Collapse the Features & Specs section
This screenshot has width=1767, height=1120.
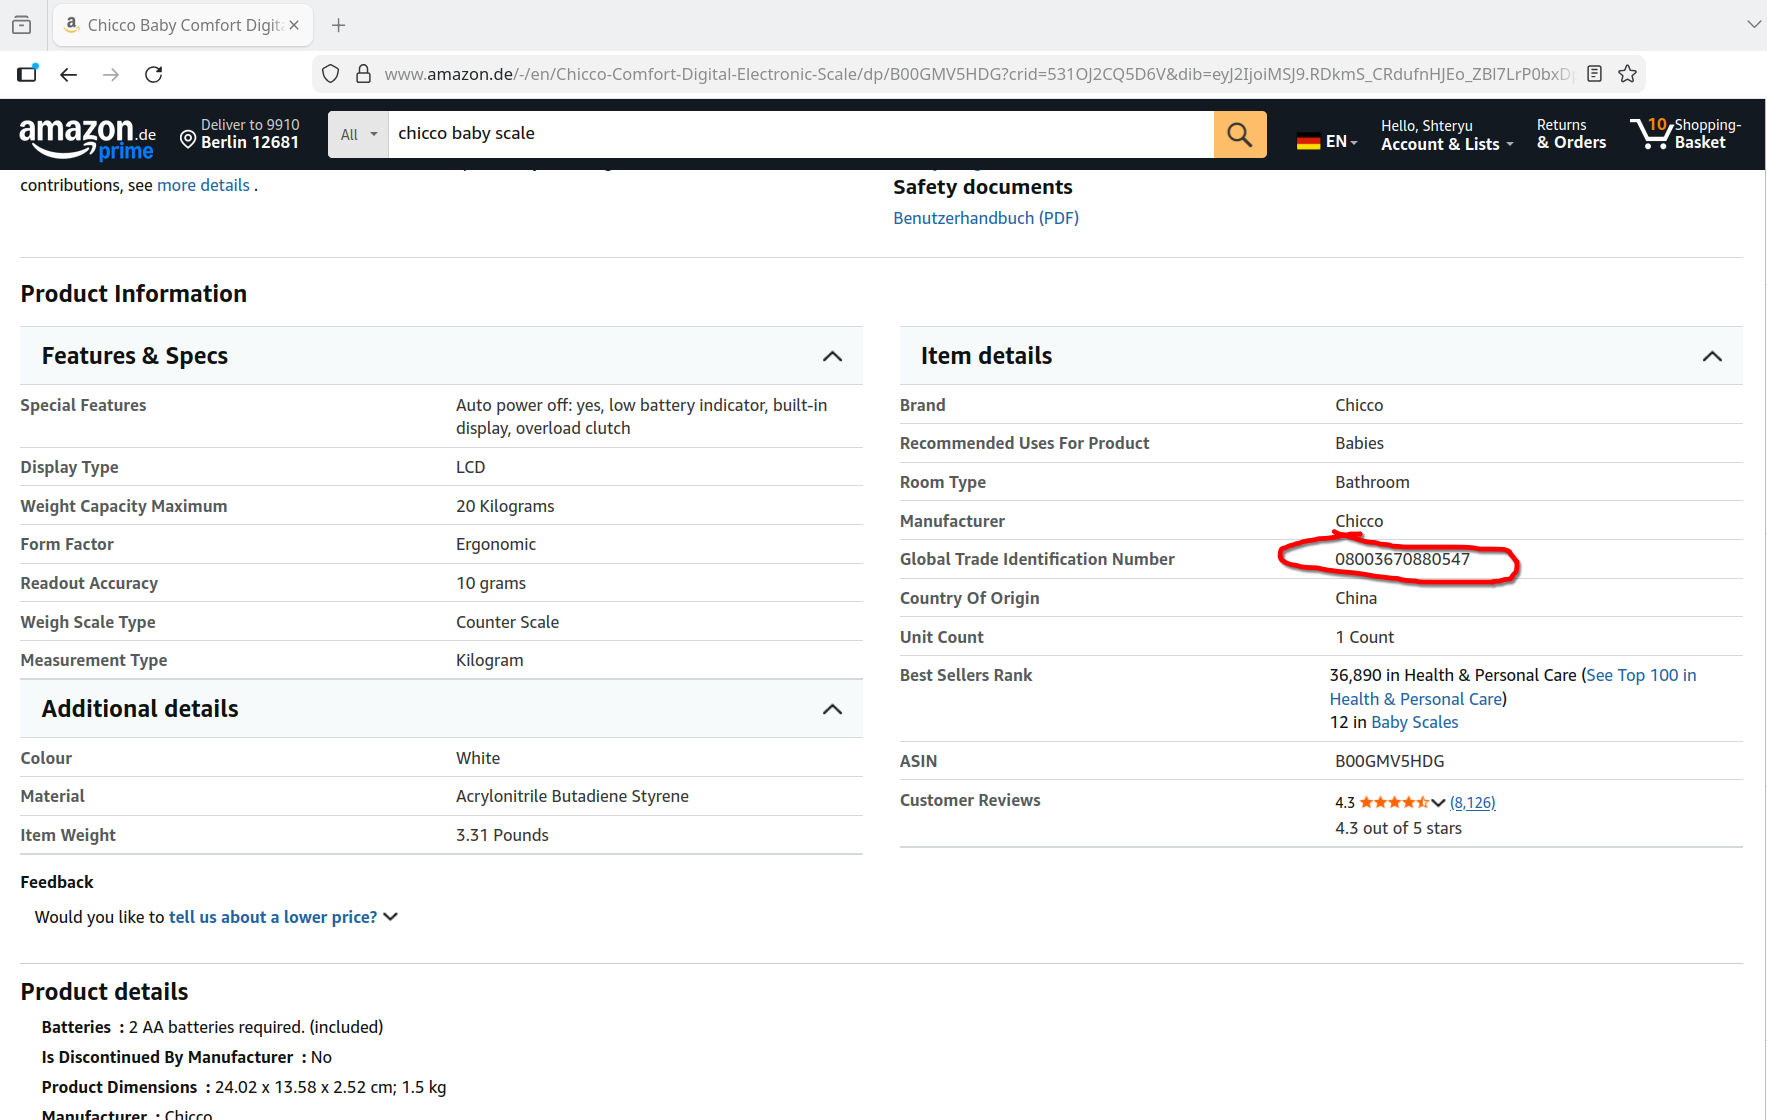(x=831, y=356)
